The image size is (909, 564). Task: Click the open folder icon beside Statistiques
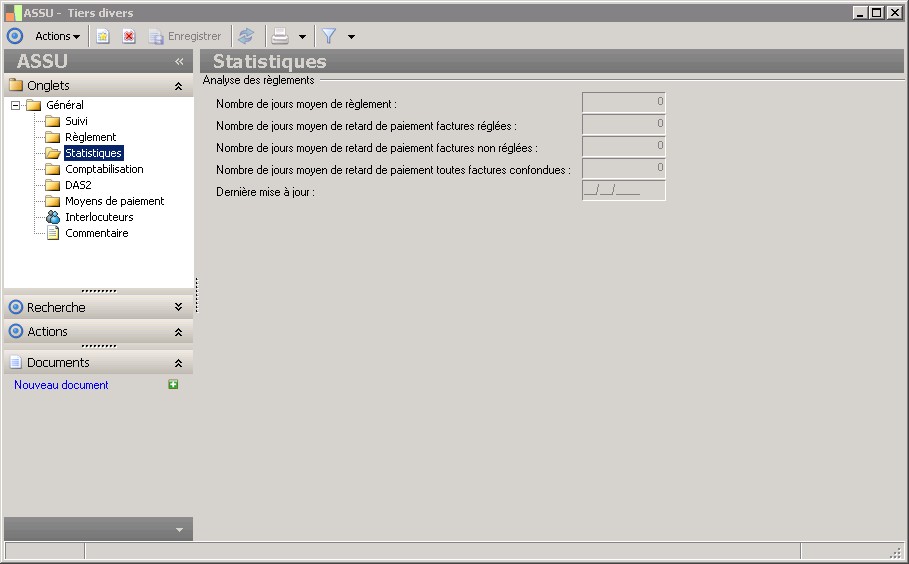tap(53, 153)
